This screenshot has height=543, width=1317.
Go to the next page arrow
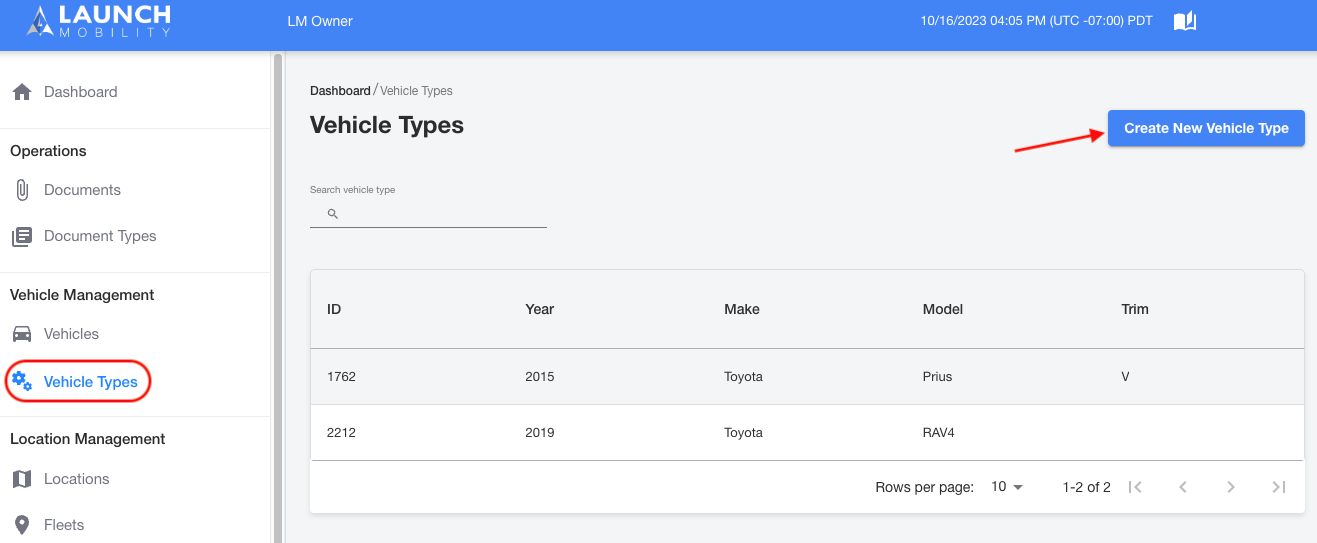pyautogui.click(x=1231, y=487)
